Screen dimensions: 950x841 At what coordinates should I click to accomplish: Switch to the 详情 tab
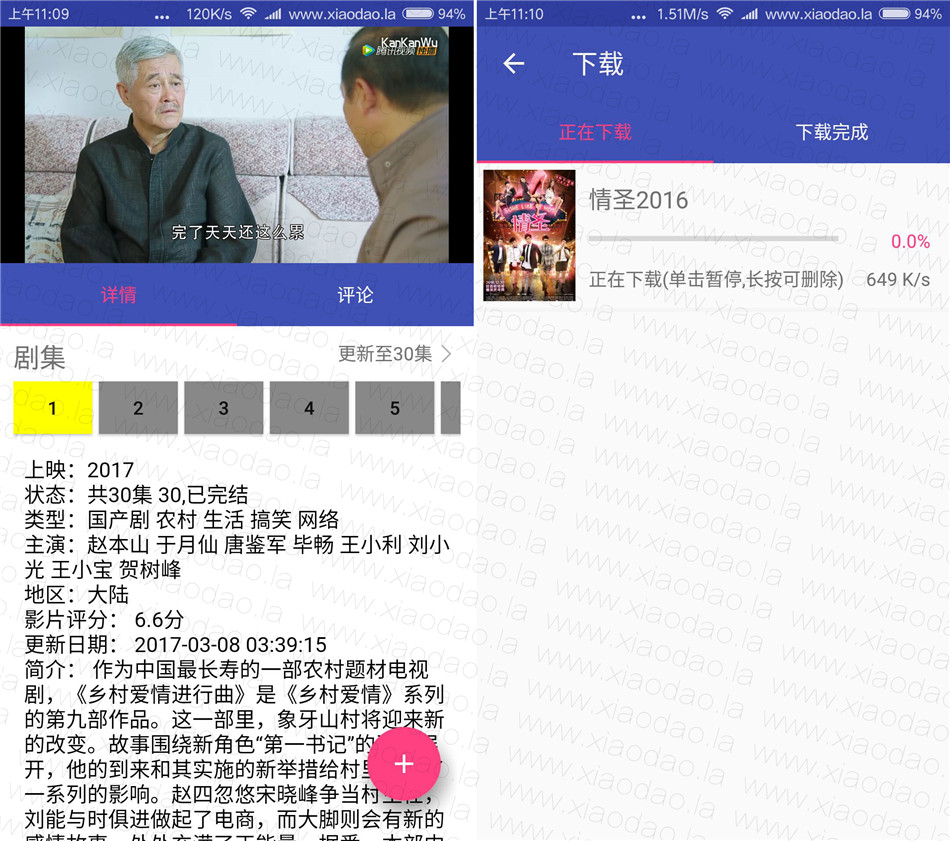click(119, 295)
